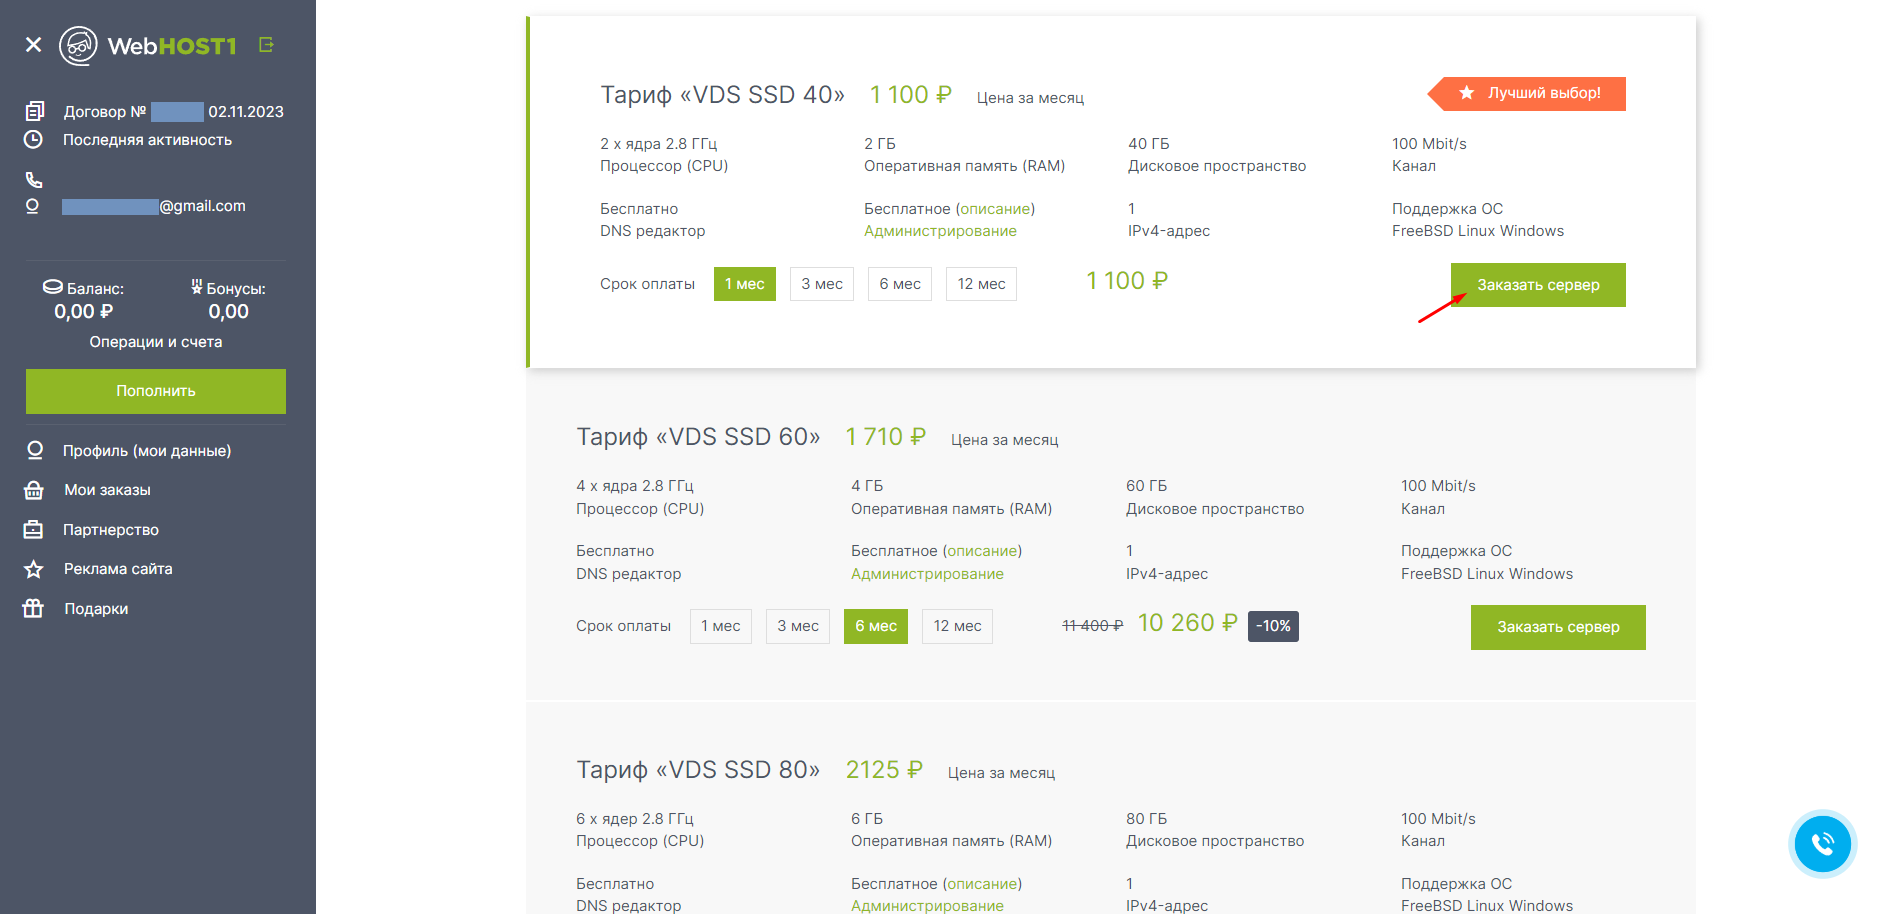Click the Пополнить balance button

156,391
